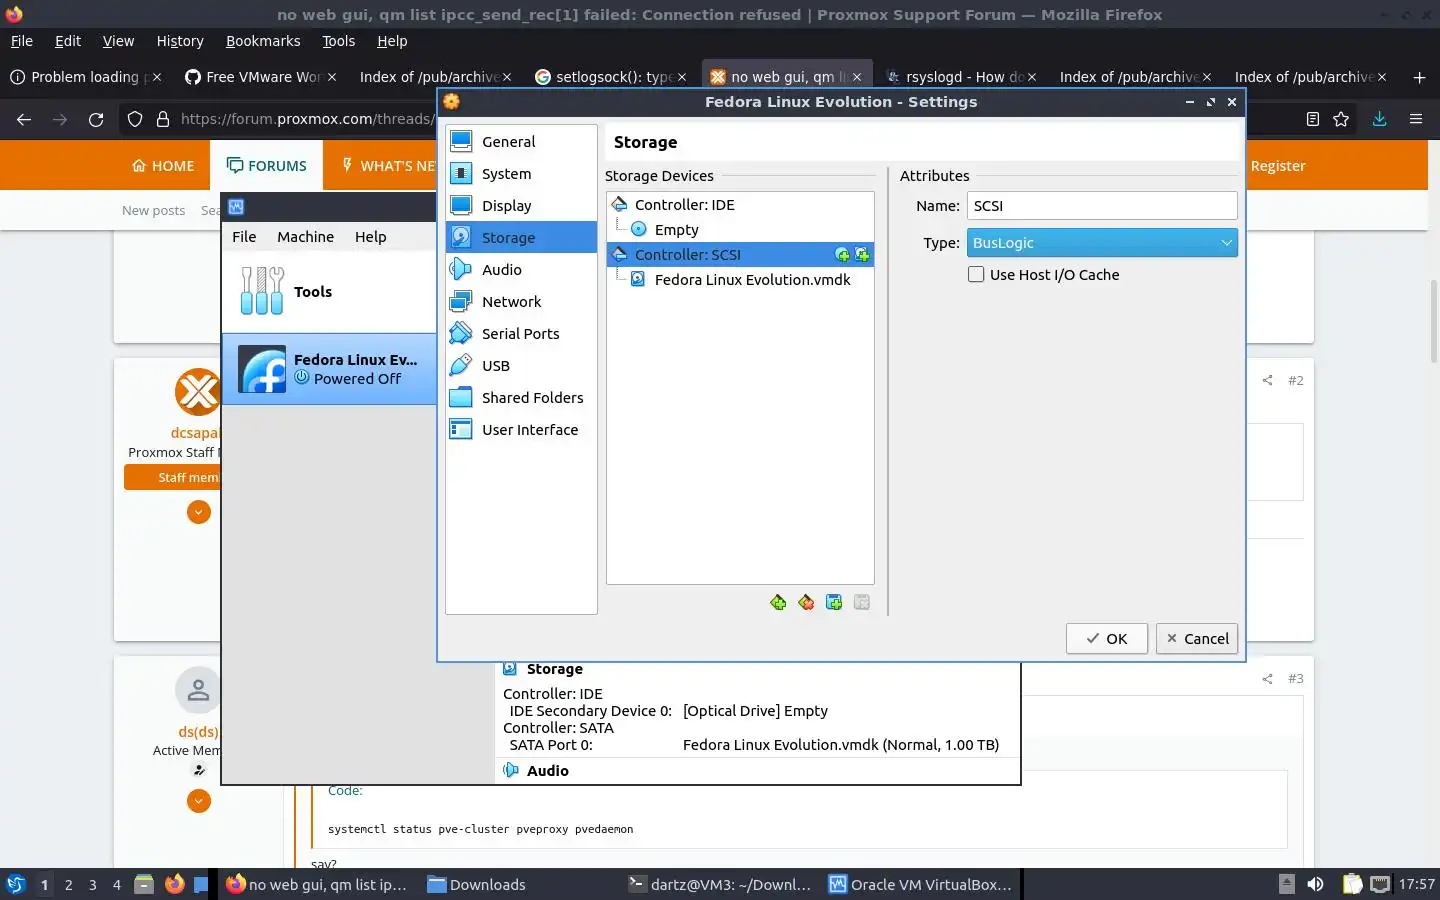The height and width of the screenshot is (900, 1440).
Task: Open Firefox reader view icon
Action: pos(1313,119)
